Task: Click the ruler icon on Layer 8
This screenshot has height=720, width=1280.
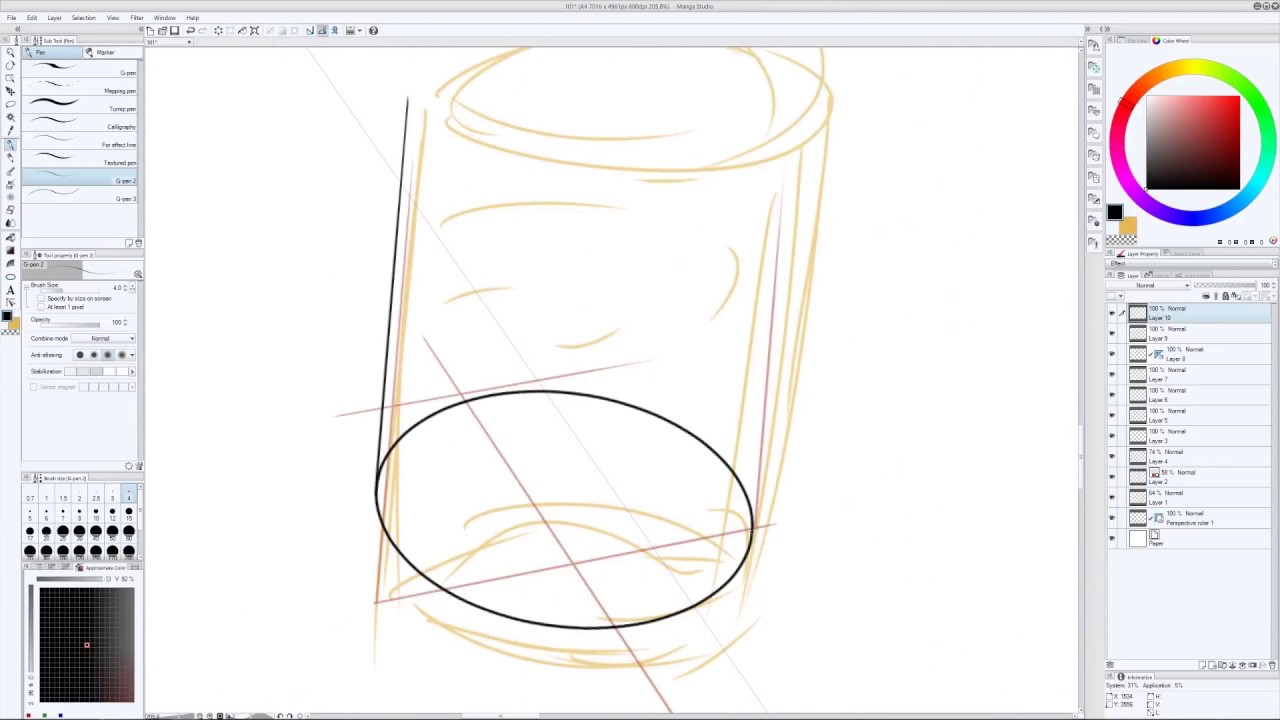Action: click(x=1159, y=355)
